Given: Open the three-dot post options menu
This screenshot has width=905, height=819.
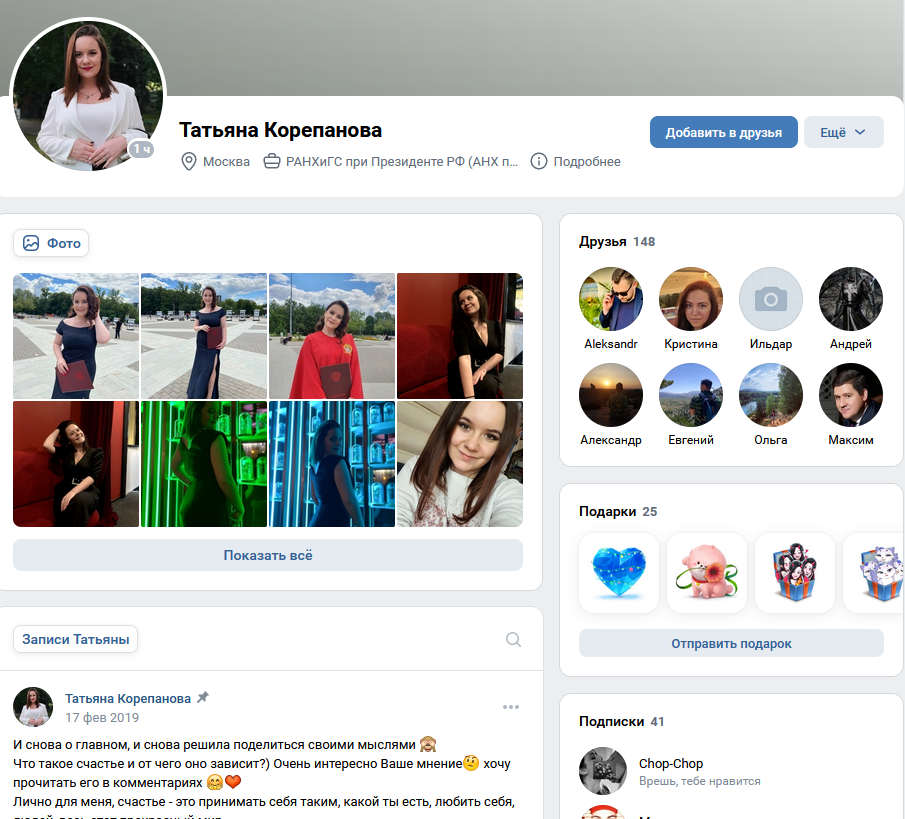Looking at the screenshot, I should pos(511,707).
